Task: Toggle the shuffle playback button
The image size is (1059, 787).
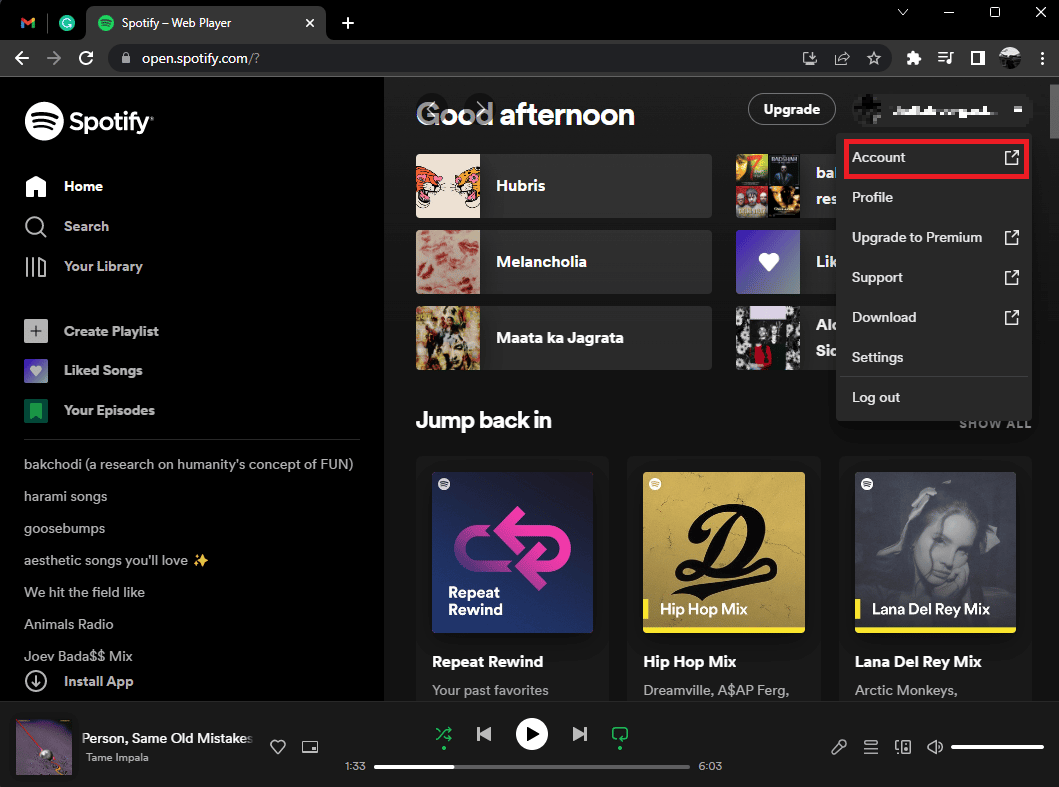Action: tap(444, 734)
